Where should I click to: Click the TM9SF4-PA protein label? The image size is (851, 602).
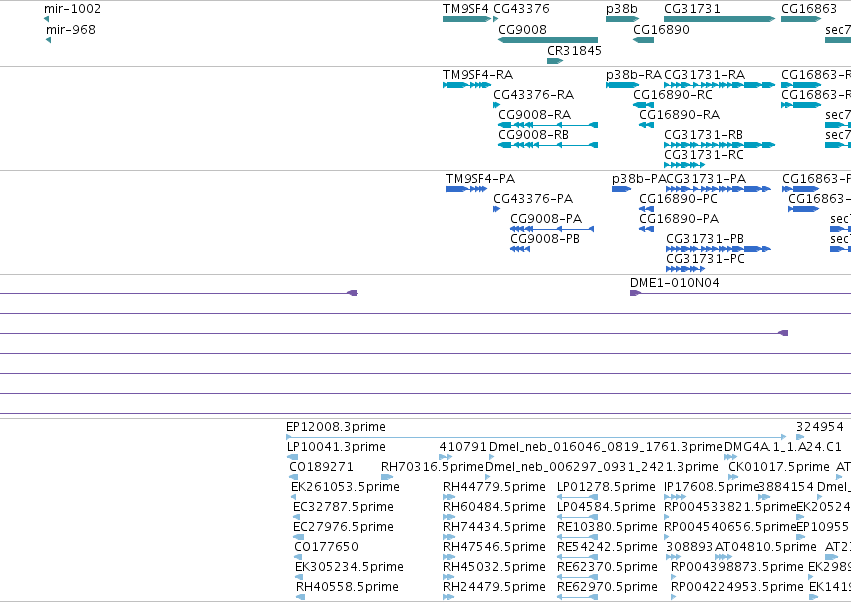pyautogui.click(x=480, y=179)
